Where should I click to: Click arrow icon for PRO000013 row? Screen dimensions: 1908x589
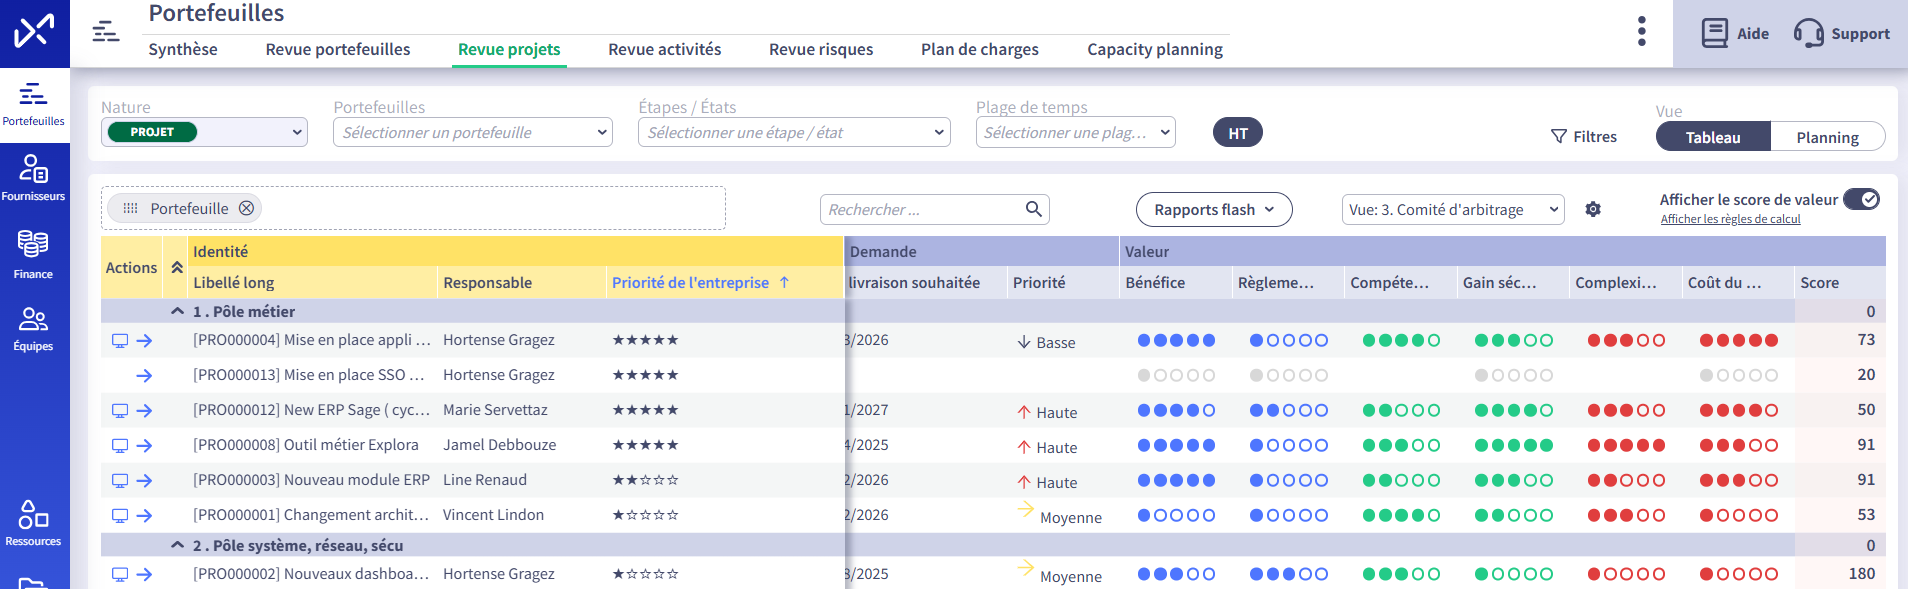(144, 376)
